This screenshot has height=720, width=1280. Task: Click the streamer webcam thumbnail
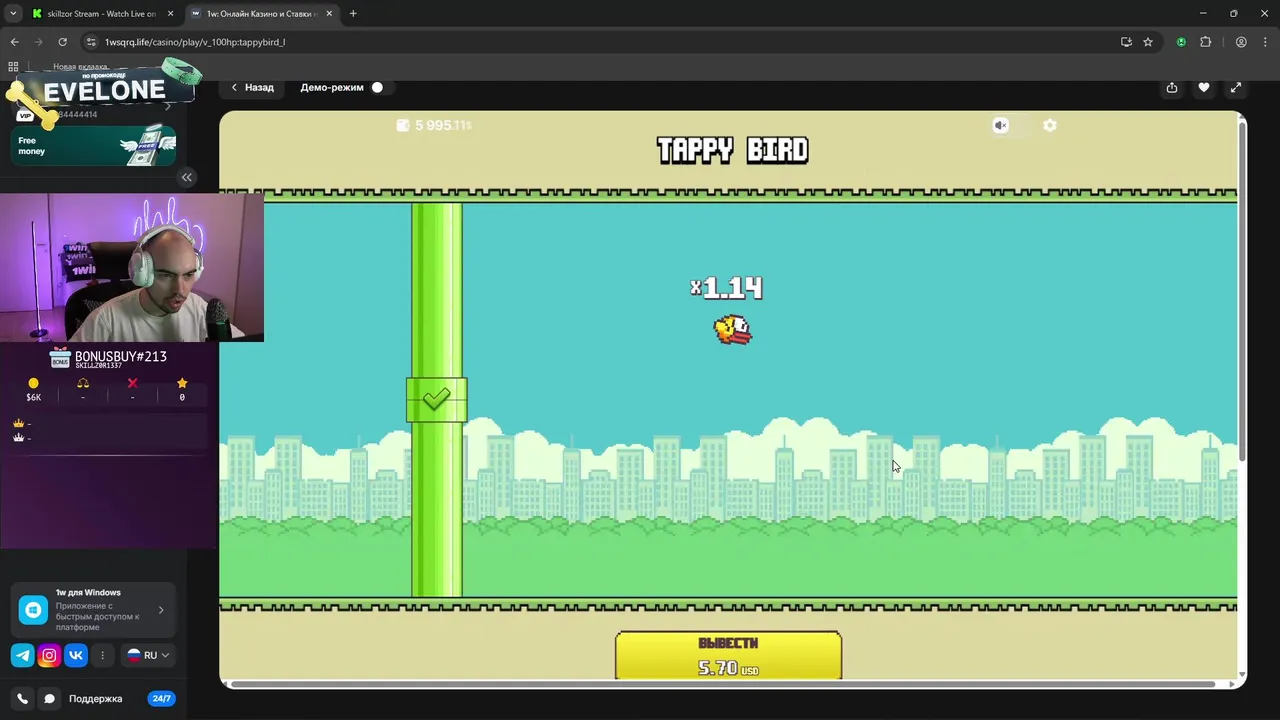click(x=132, y=267)
